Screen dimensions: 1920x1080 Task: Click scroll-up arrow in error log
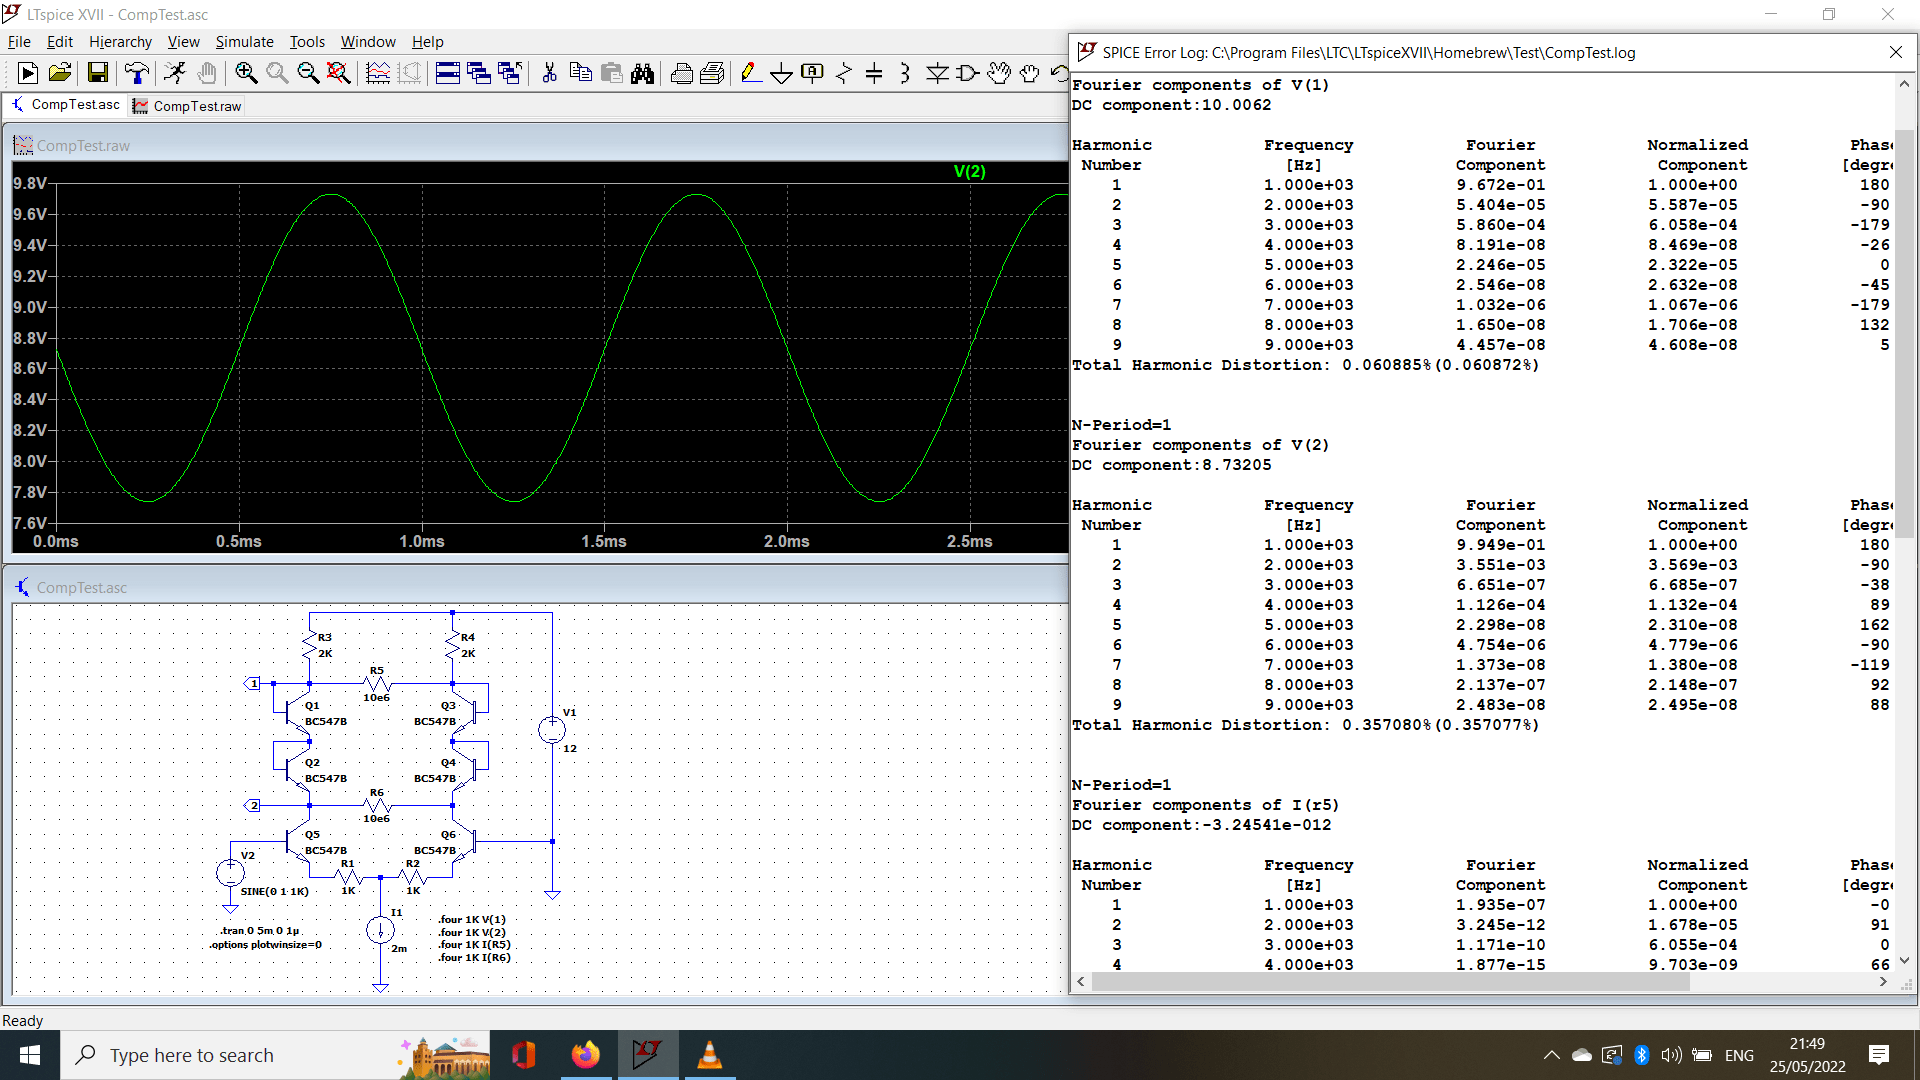(1904, 84)
